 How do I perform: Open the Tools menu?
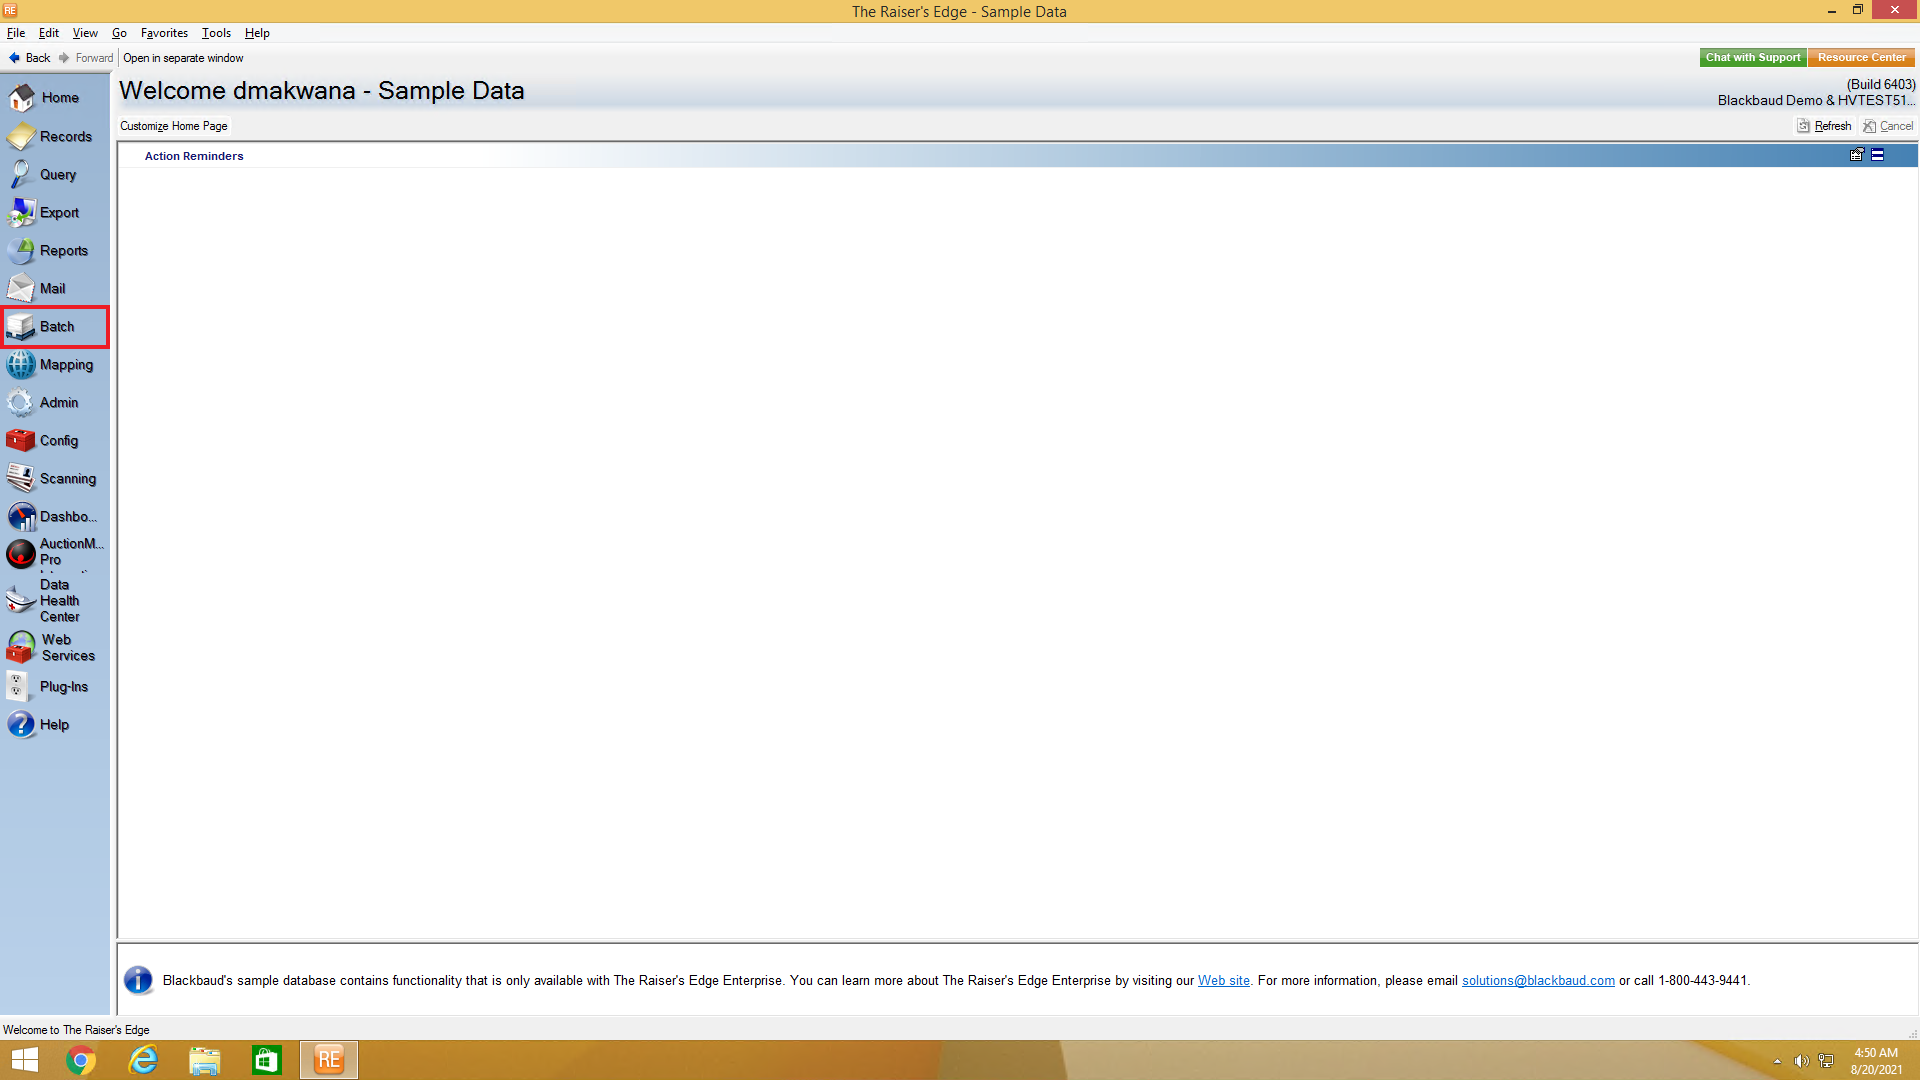click(216, 33)
